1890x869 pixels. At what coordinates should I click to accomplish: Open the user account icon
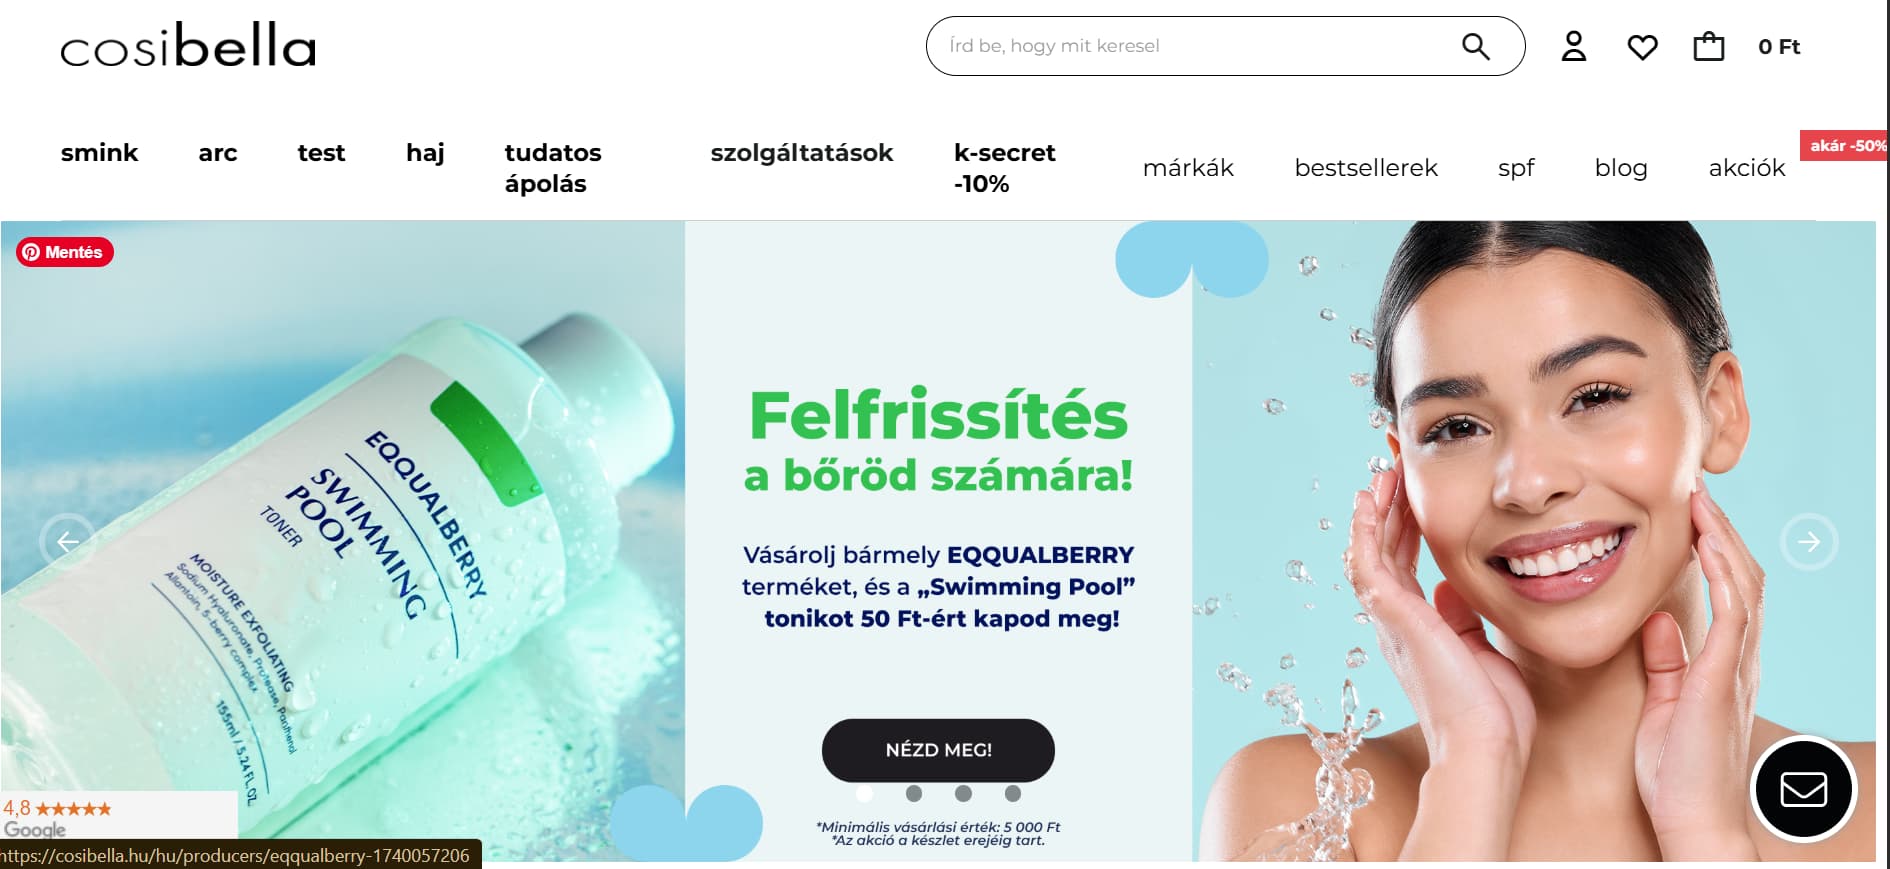(1574, 46)
